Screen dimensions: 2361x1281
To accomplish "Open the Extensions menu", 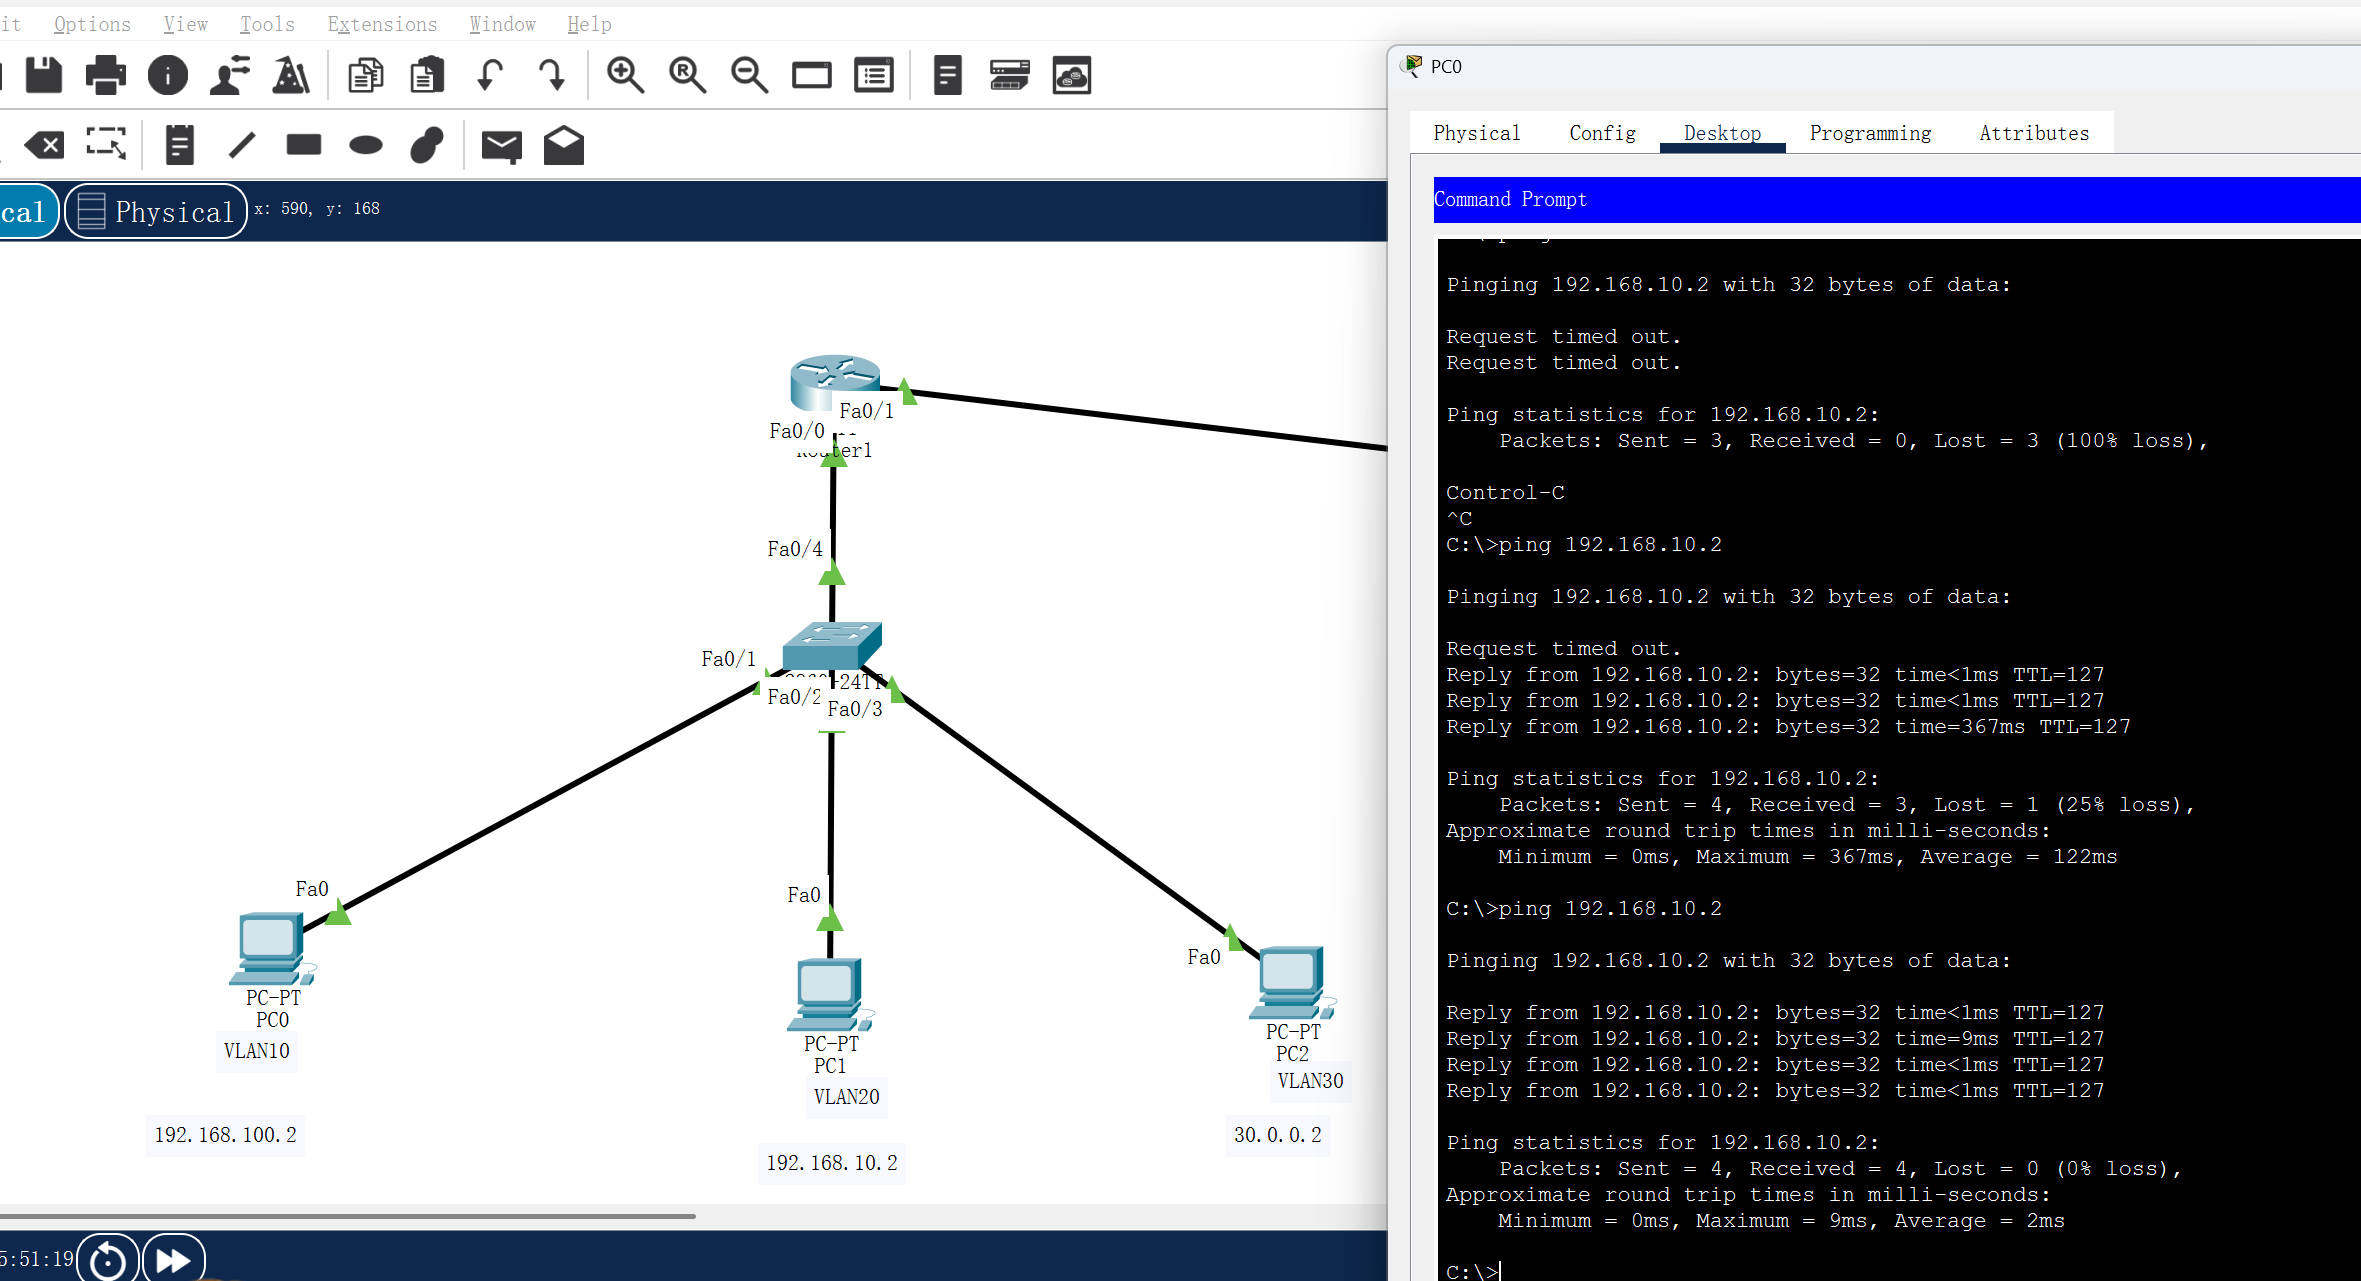I will [x=382, y=24].
